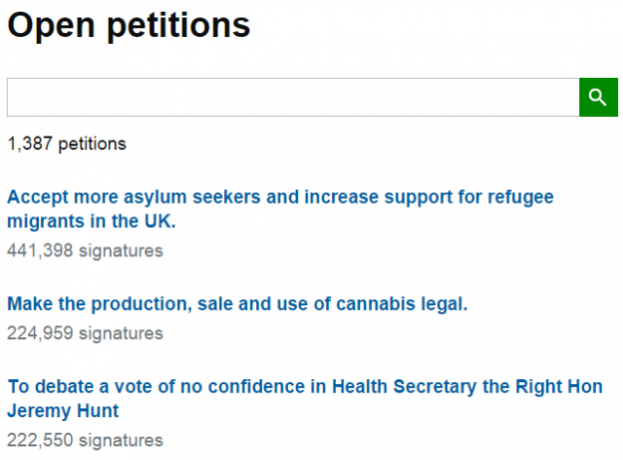The height and width of the screenshot is (460, 623).
Task: Open the asylum seekers and refugee petition
Action: pos(281,209)
